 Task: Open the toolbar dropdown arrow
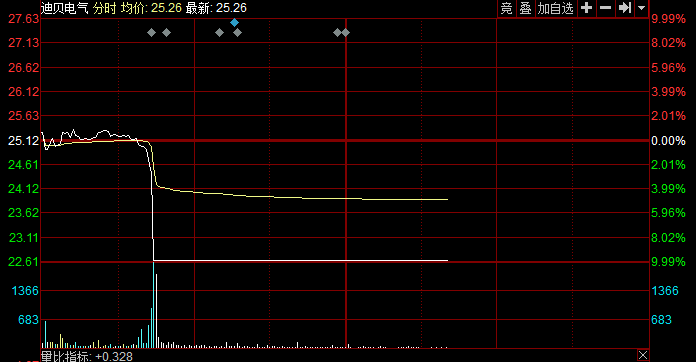click(641, 8)
